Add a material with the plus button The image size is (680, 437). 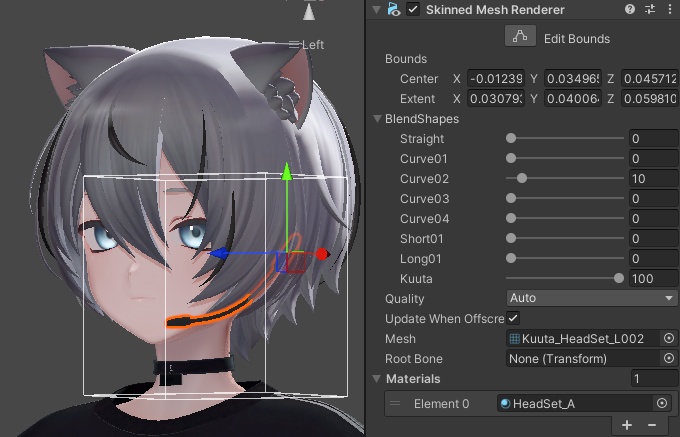[x=627, y=425]
